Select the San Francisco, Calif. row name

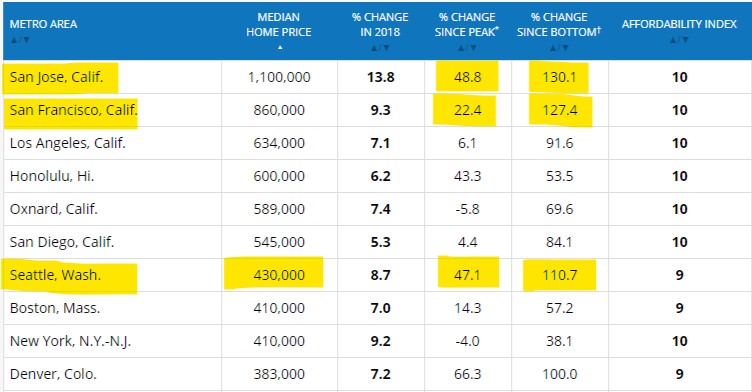(x=73, y=110)
